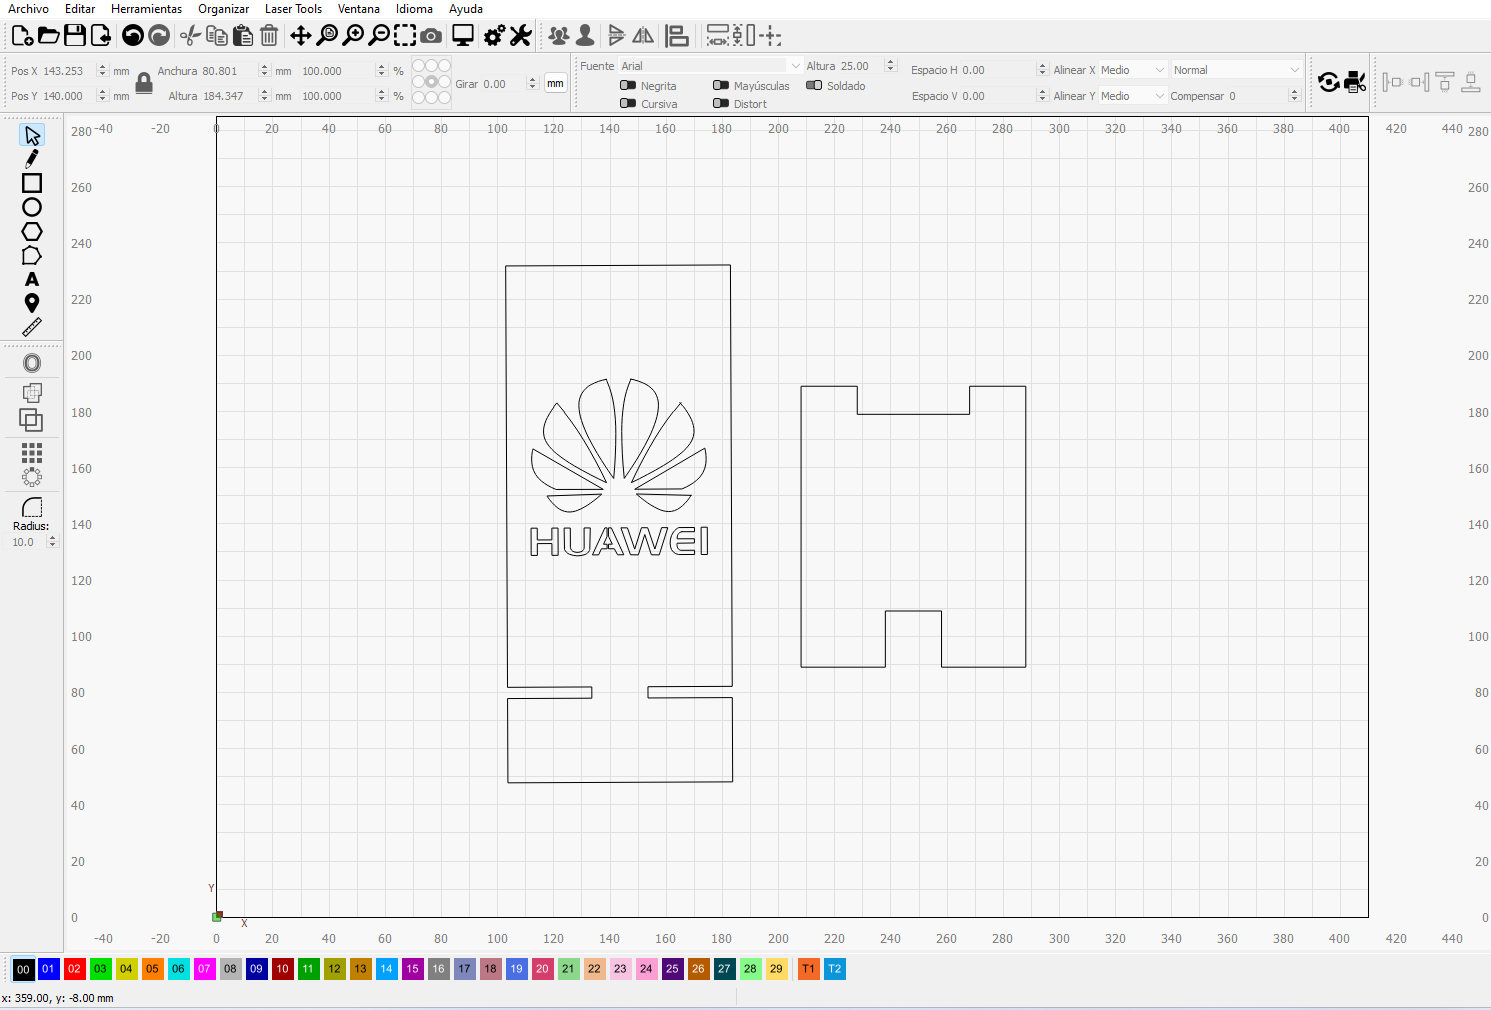The height and width of the screenshot is (1010, 1491).
Task: Open Device settings with wrench-screwdriver icon
Action: [x=520, y=36]
